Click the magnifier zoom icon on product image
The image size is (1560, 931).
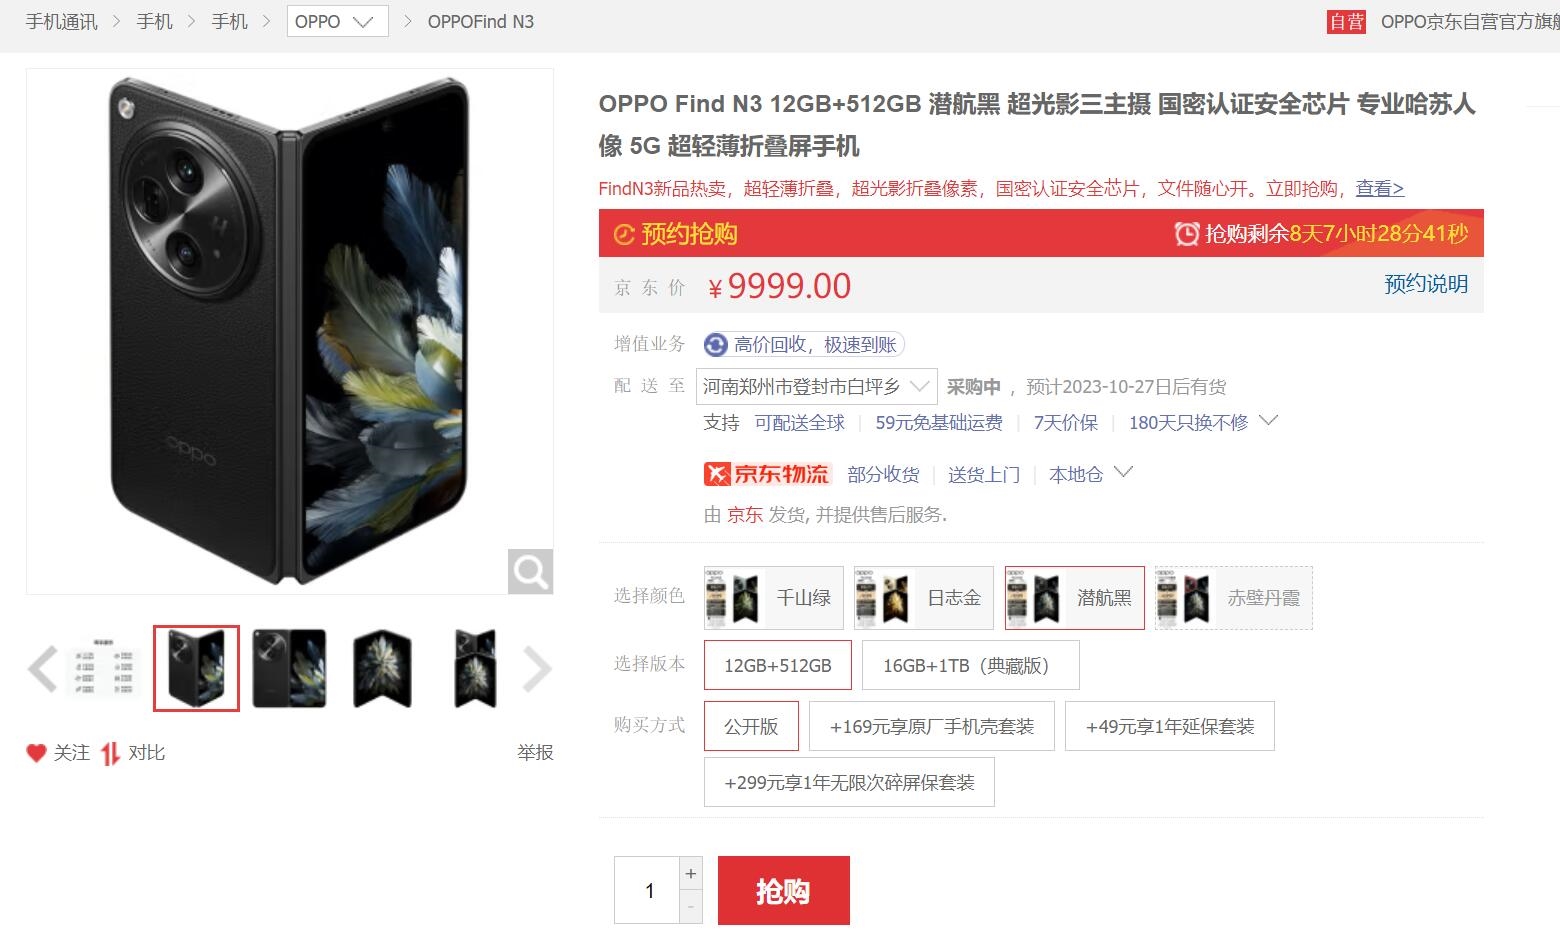(530, 572)
